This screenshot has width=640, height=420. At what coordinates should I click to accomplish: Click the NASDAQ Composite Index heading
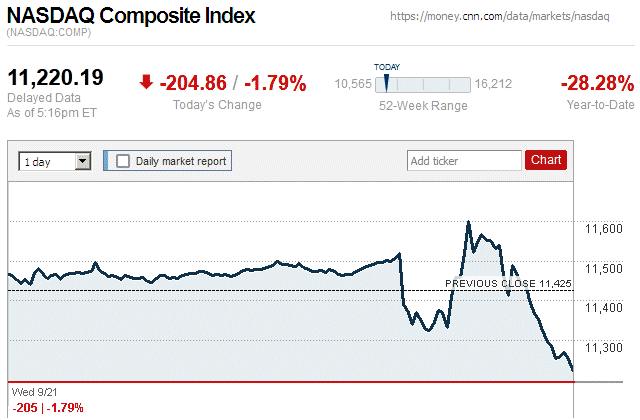click(131, 17)
